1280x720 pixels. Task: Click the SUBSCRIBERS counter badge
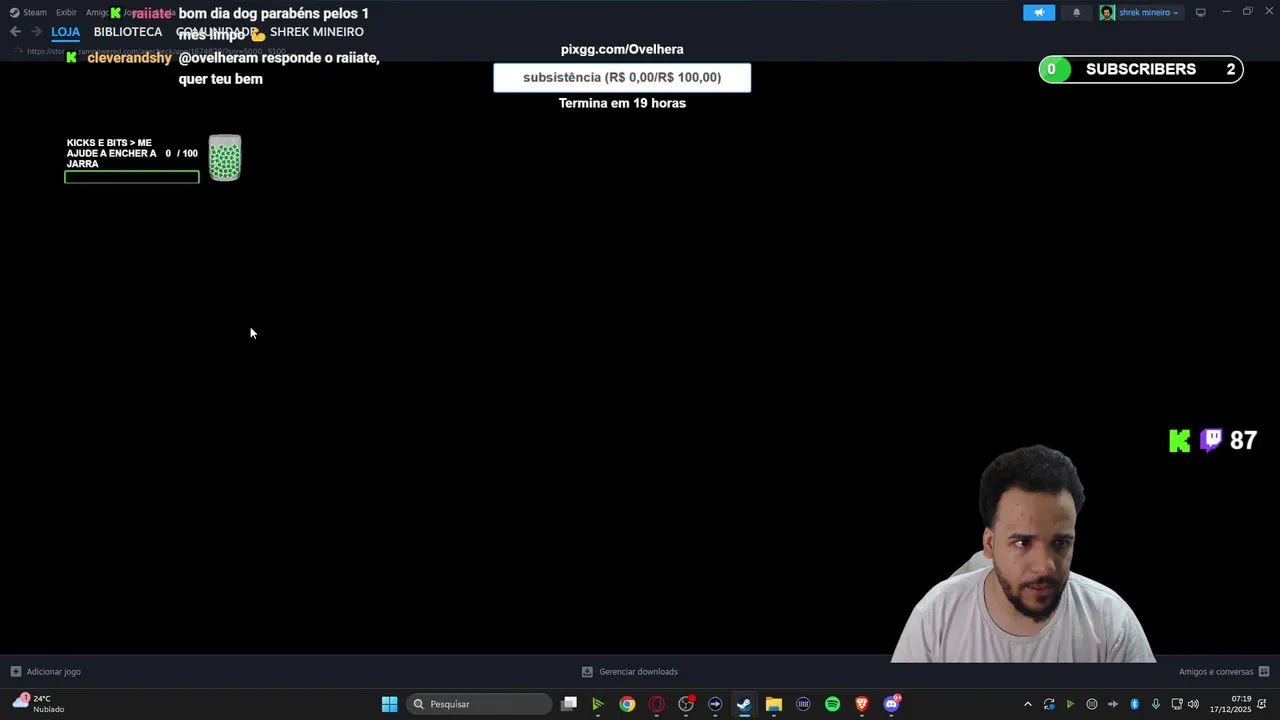[x=1141, y=69]
